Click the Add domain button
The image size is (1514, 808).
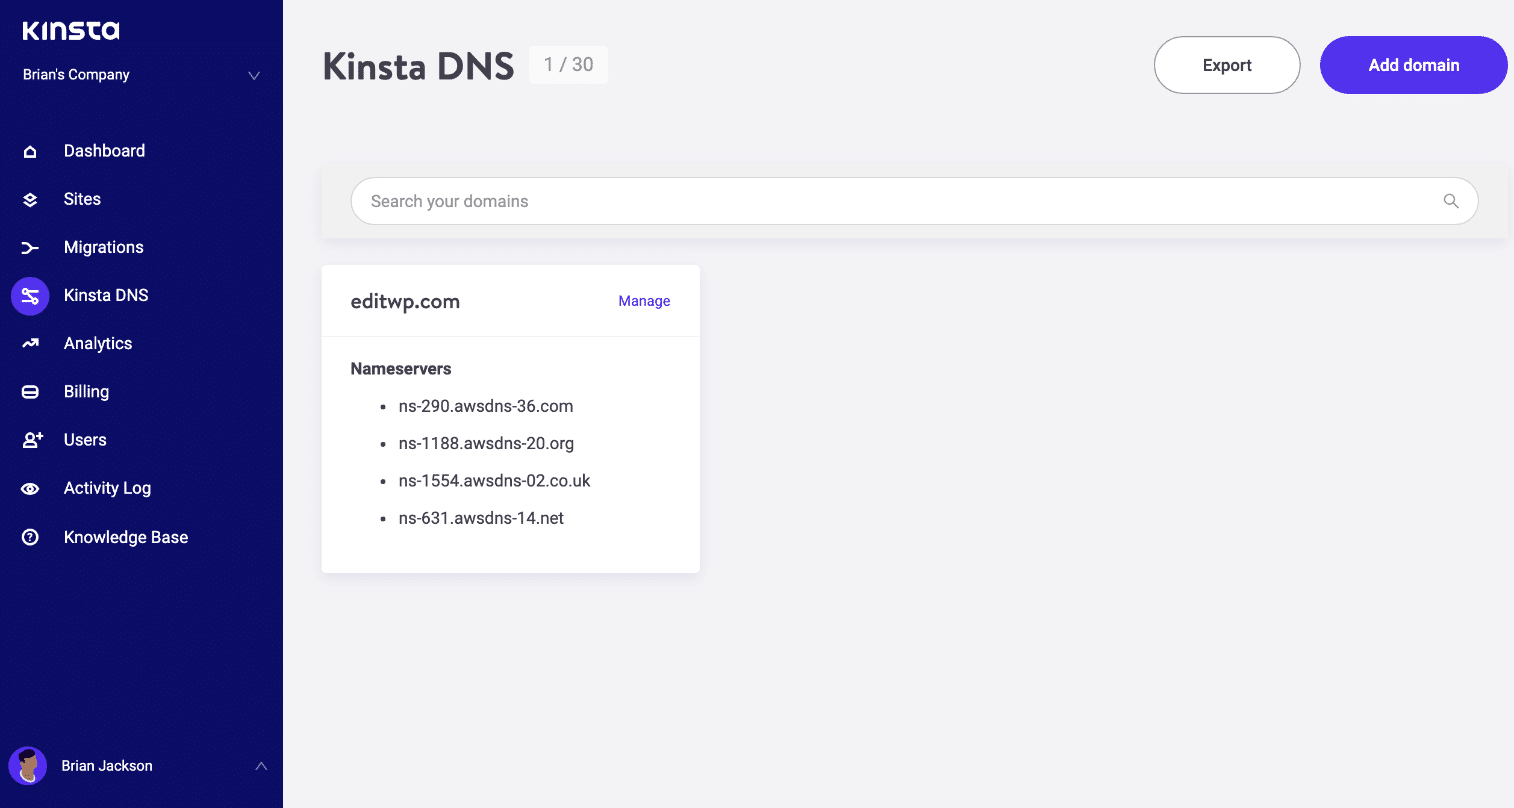click(x=1413, y=64)
